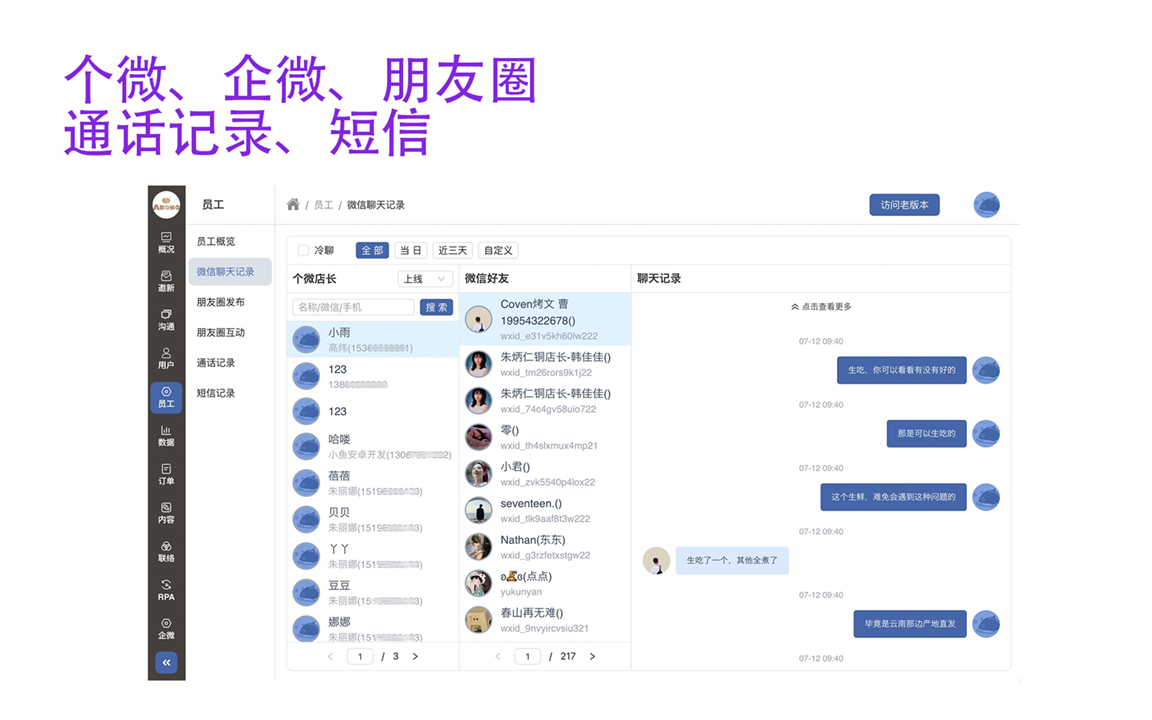
Task: Click the 访问老版本 button
Action: click(904, 205)
